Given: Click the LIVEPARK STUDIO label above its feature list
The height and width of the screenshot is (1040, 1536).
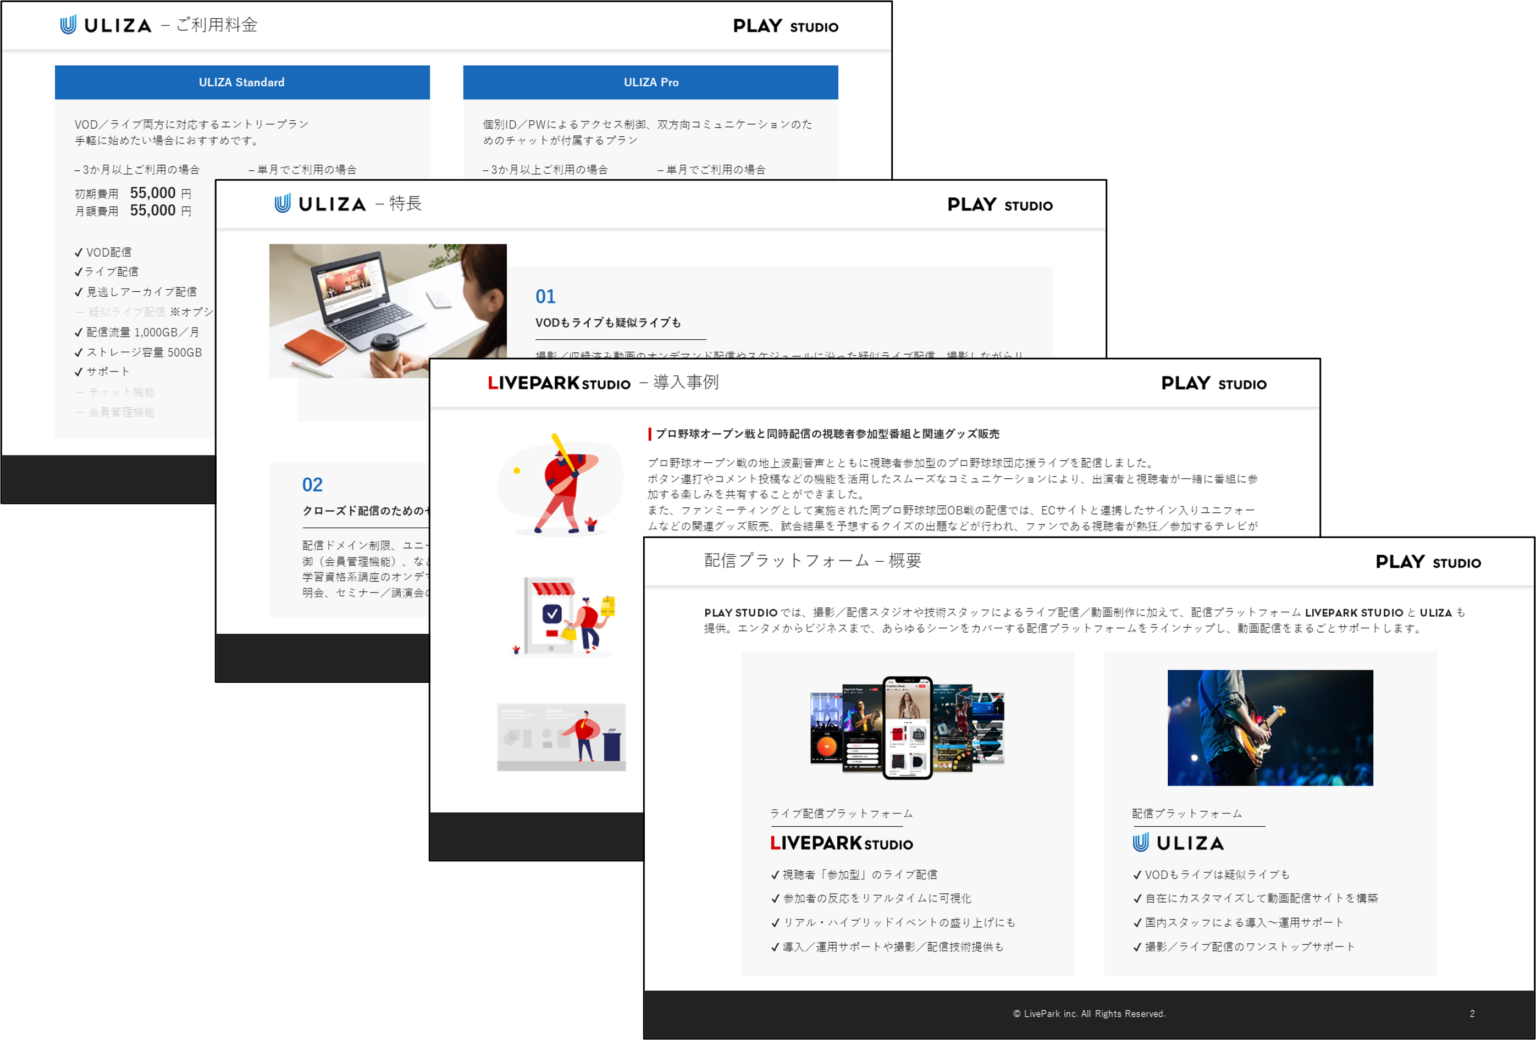Looking at the screenshot, I should pyautogui.click(x=841, y=843).
